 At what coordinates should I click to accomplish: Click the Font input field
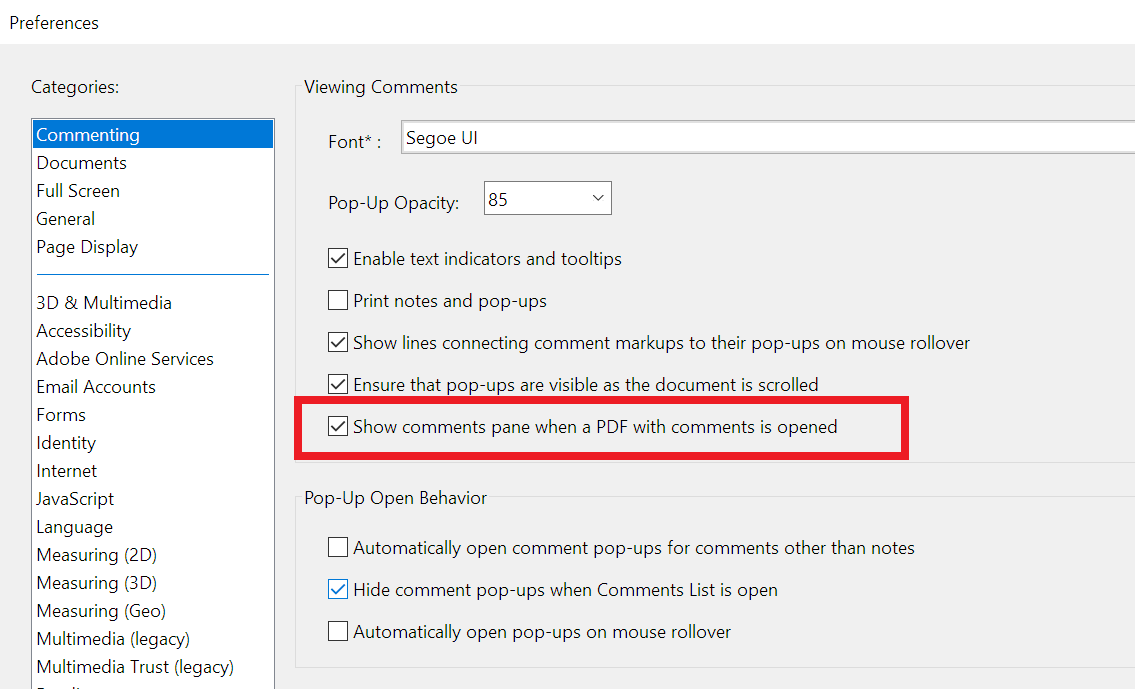pyautogui.click(x=600, y=137)
